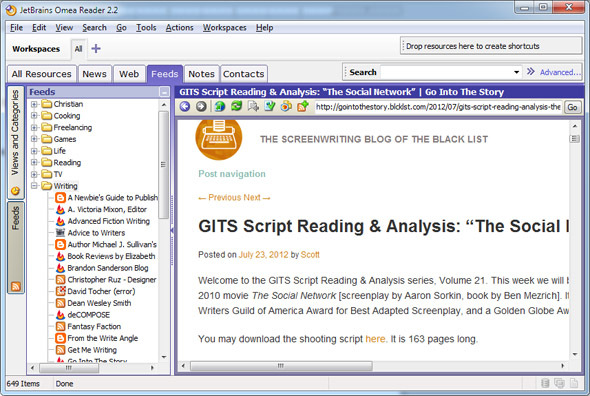Click the browser Back arrow icon
Viewport: 590px width, 396px height.
pos(185,107)
